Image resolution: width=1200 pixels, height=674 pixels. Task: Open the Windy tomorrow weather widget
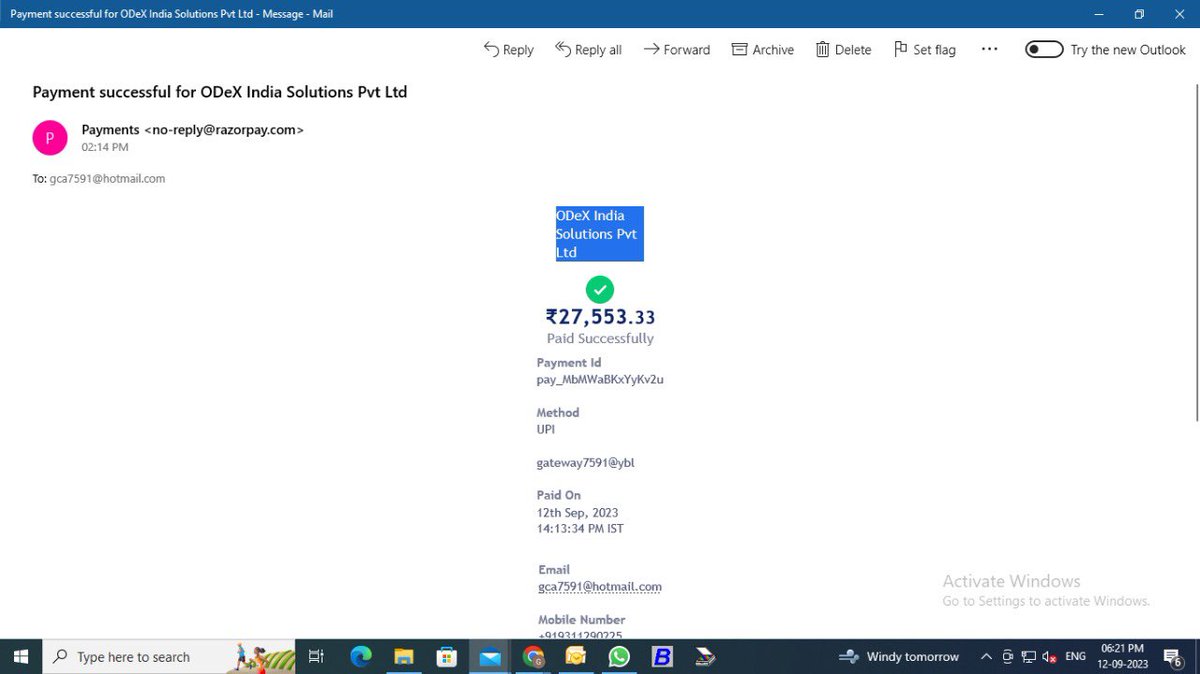point(899,657)
